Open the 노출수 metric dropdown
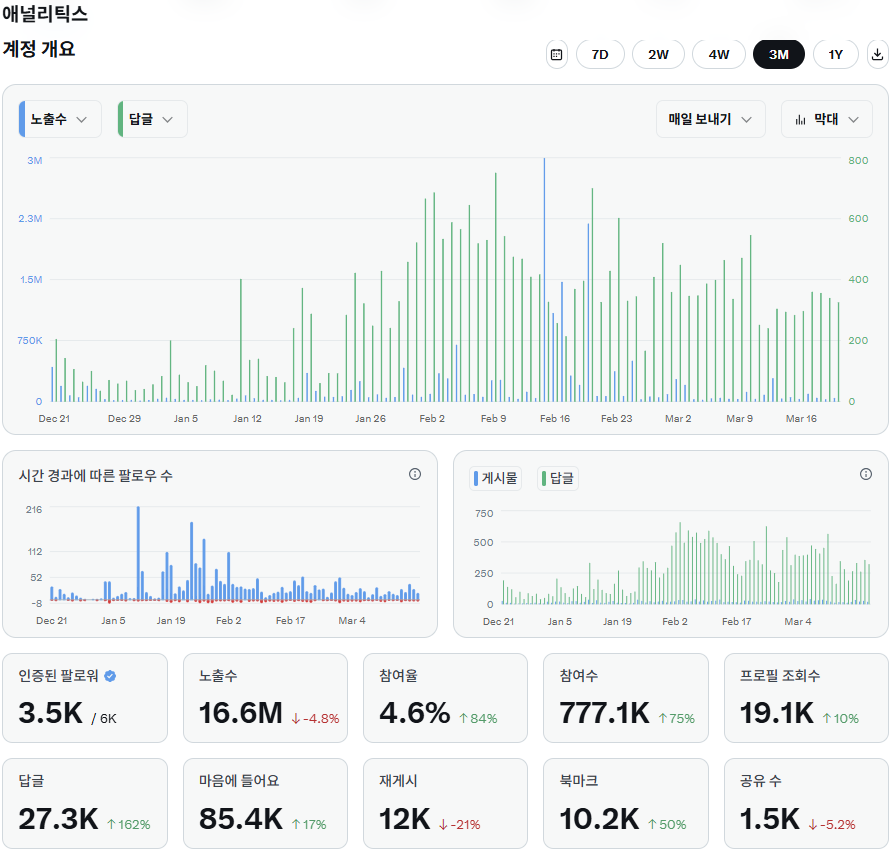 [60, 119]
